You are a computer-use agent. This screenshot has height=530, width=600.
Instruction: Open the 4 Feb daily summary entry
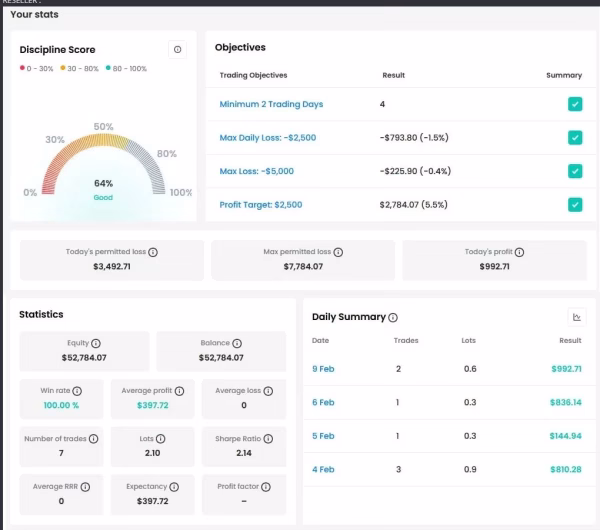coord(323,470)
